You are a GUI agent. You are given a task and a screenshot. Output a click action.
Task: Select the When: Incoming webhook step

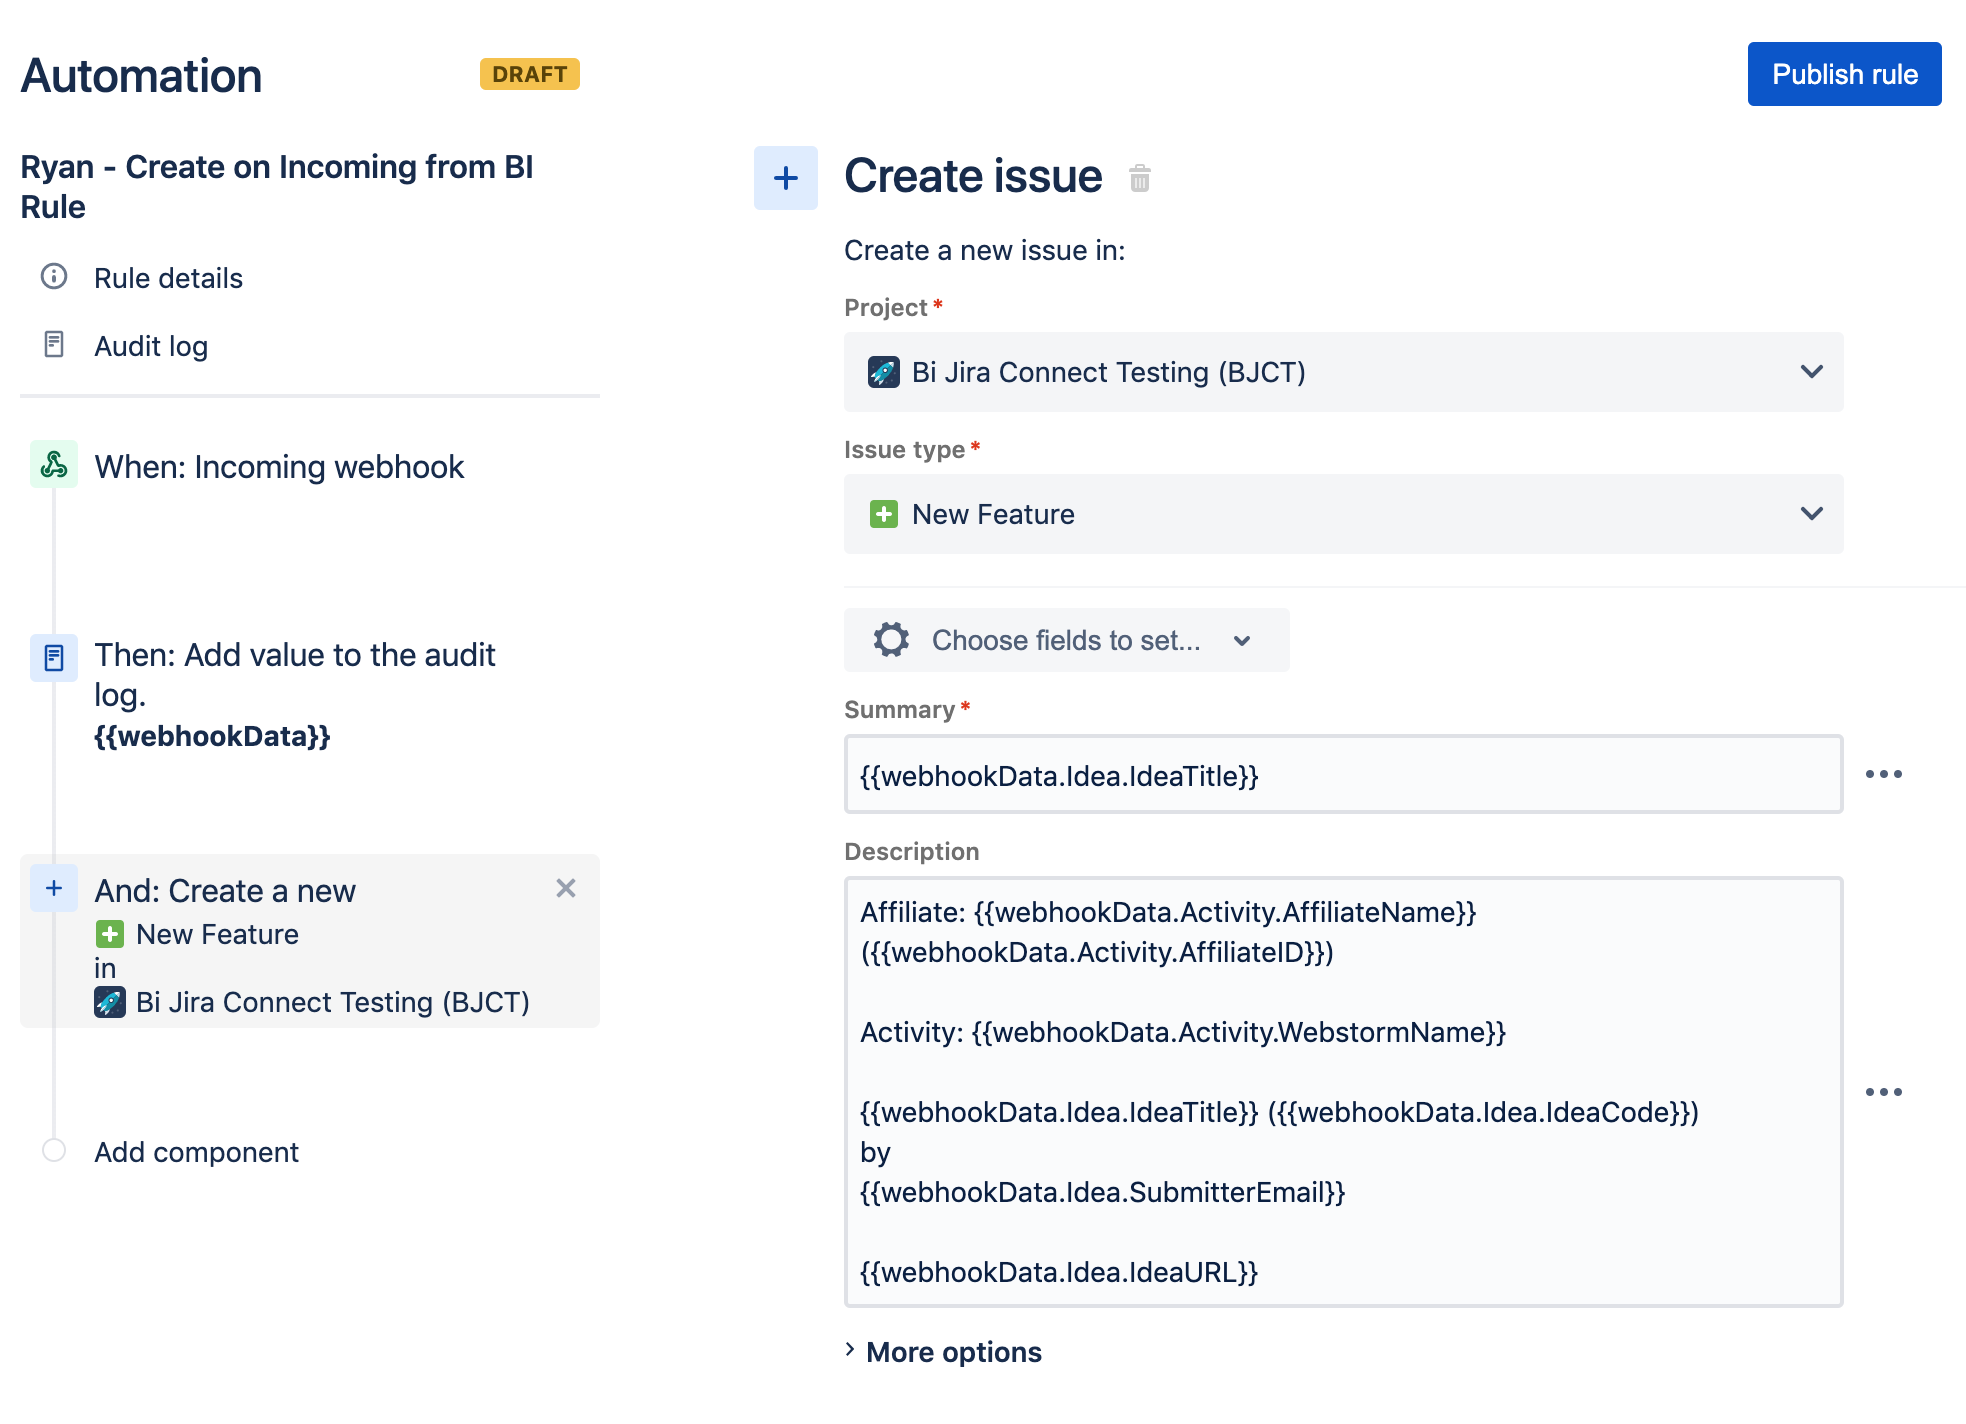(279, 467)
